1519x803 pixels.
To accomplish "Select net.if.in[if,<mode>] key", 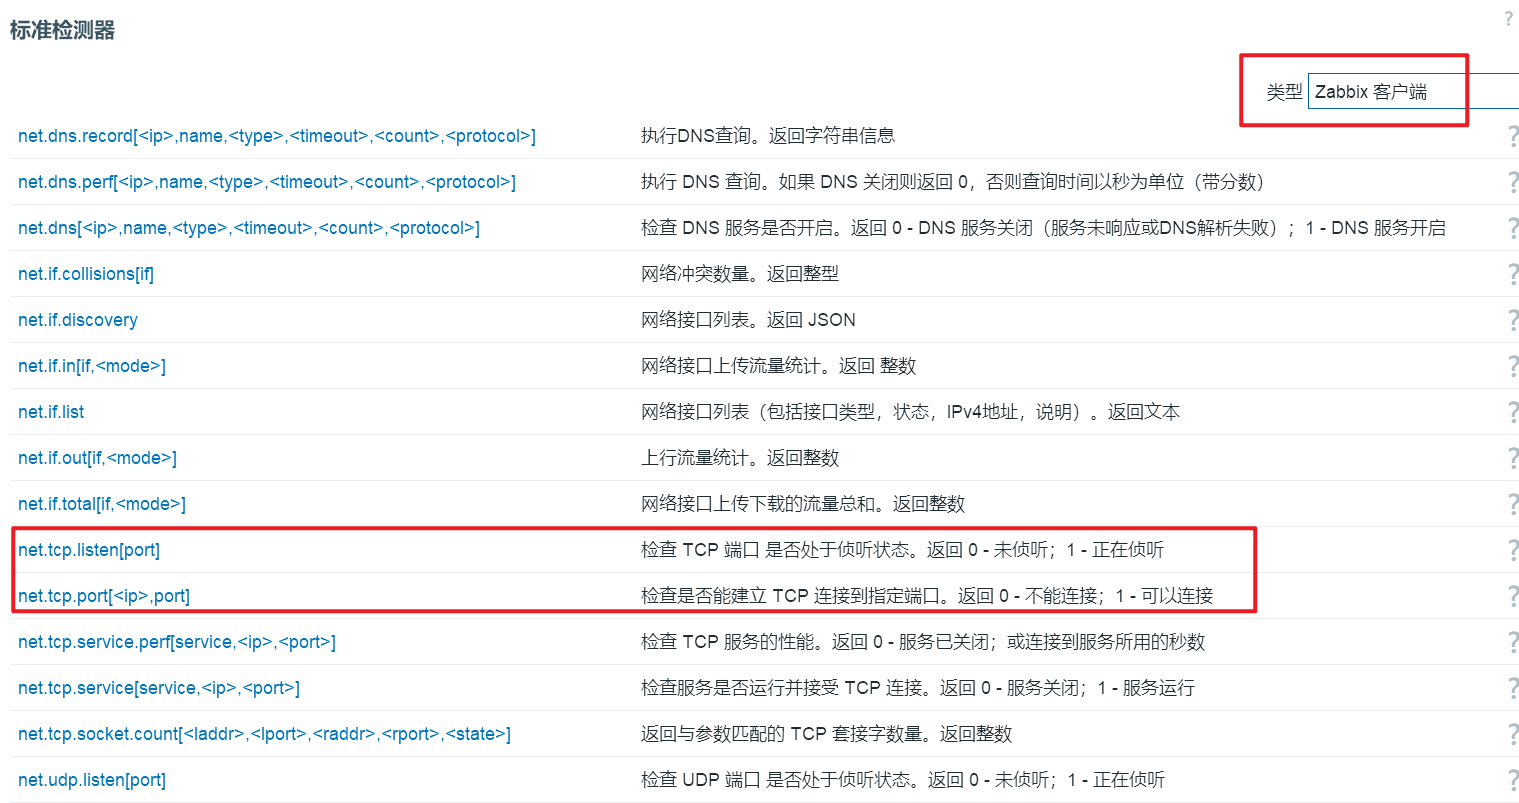I will (92, 366).
